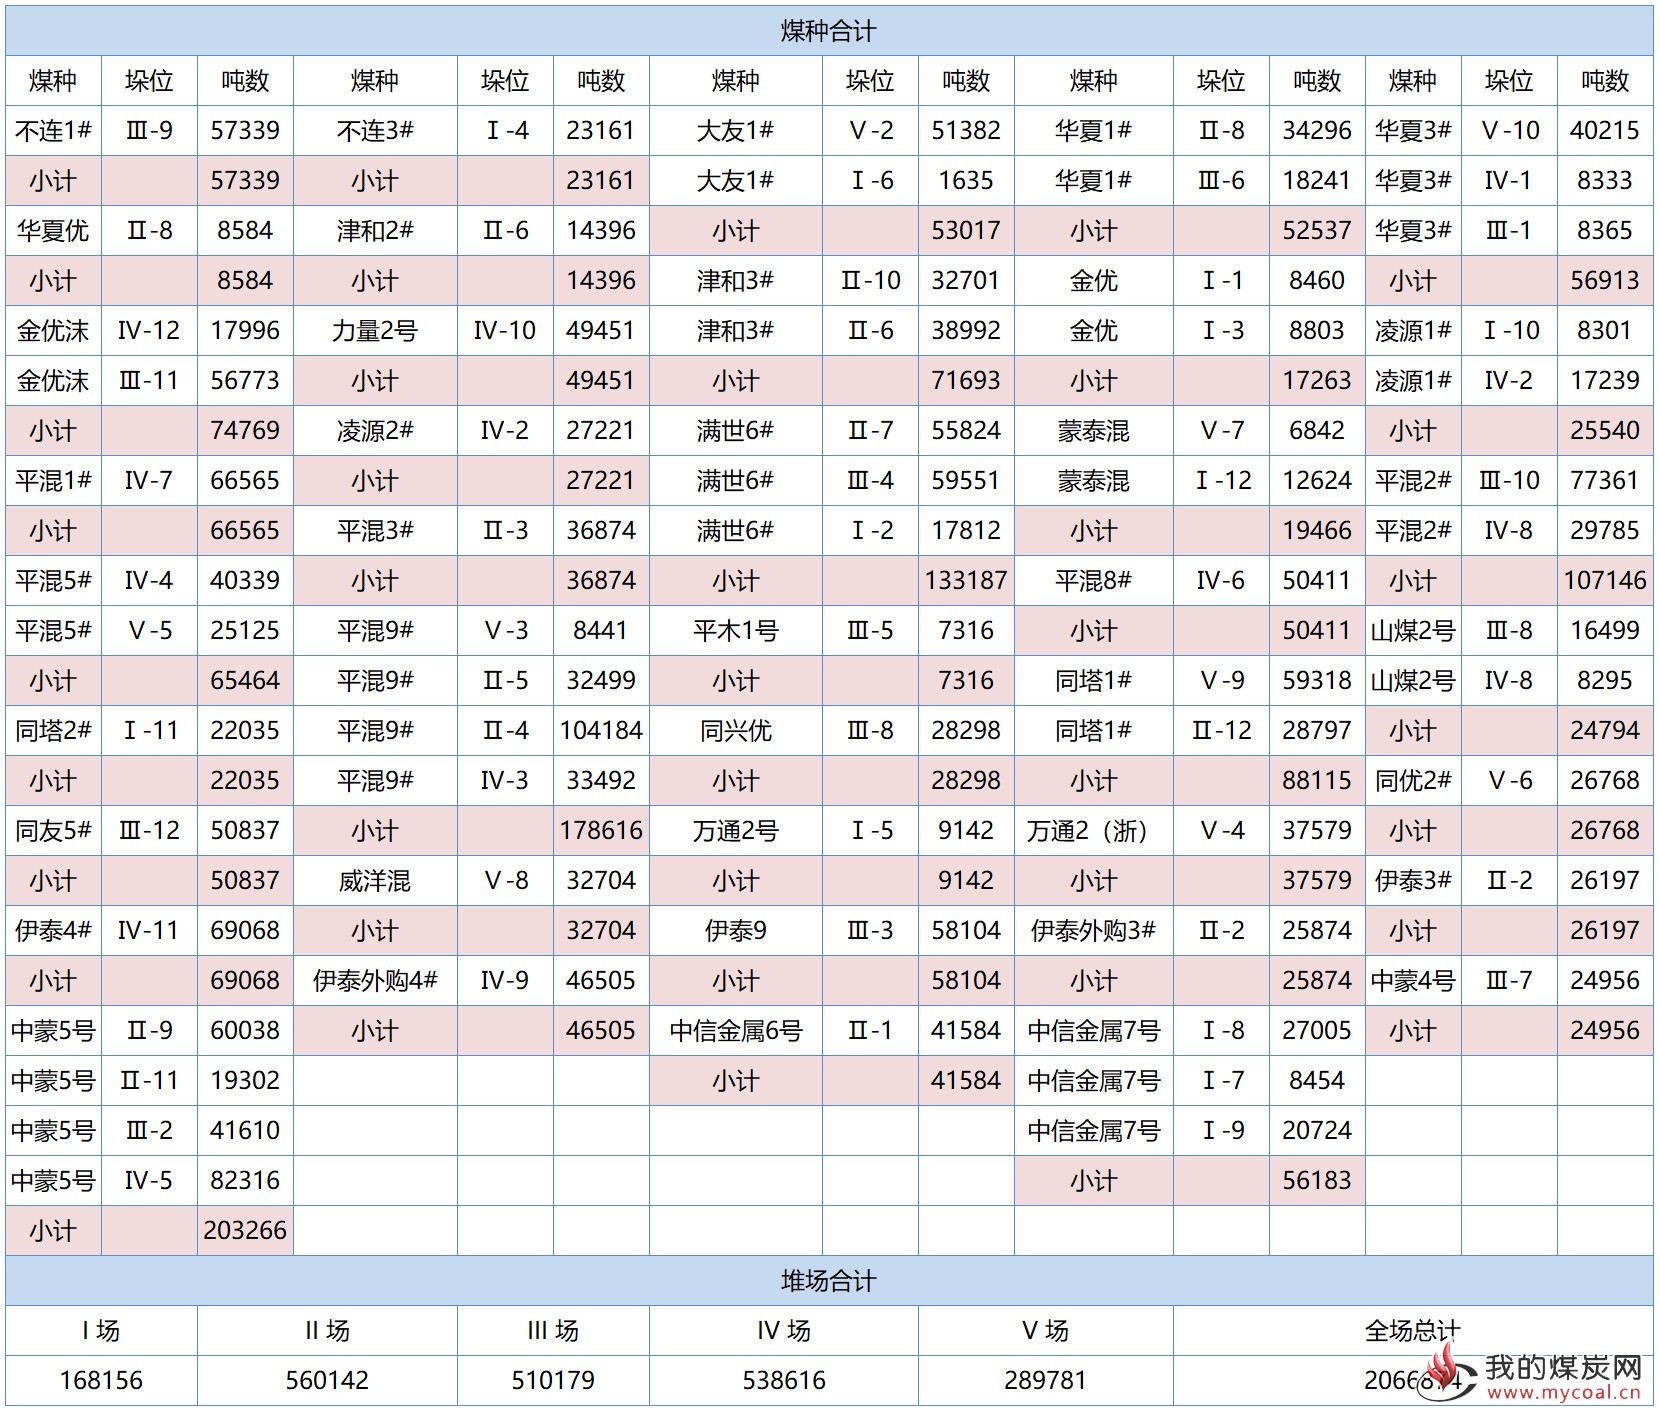This screenshot has height=1412, width=1660.
Task: Select the 不连1# coal type cell
Action: [53, 130]
